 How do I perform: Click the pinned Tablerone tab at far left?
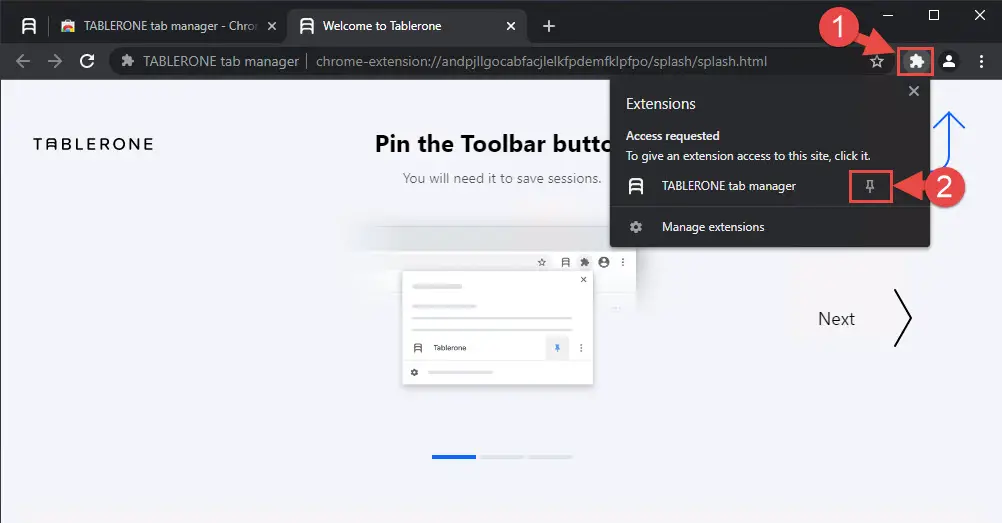point(29,26)
